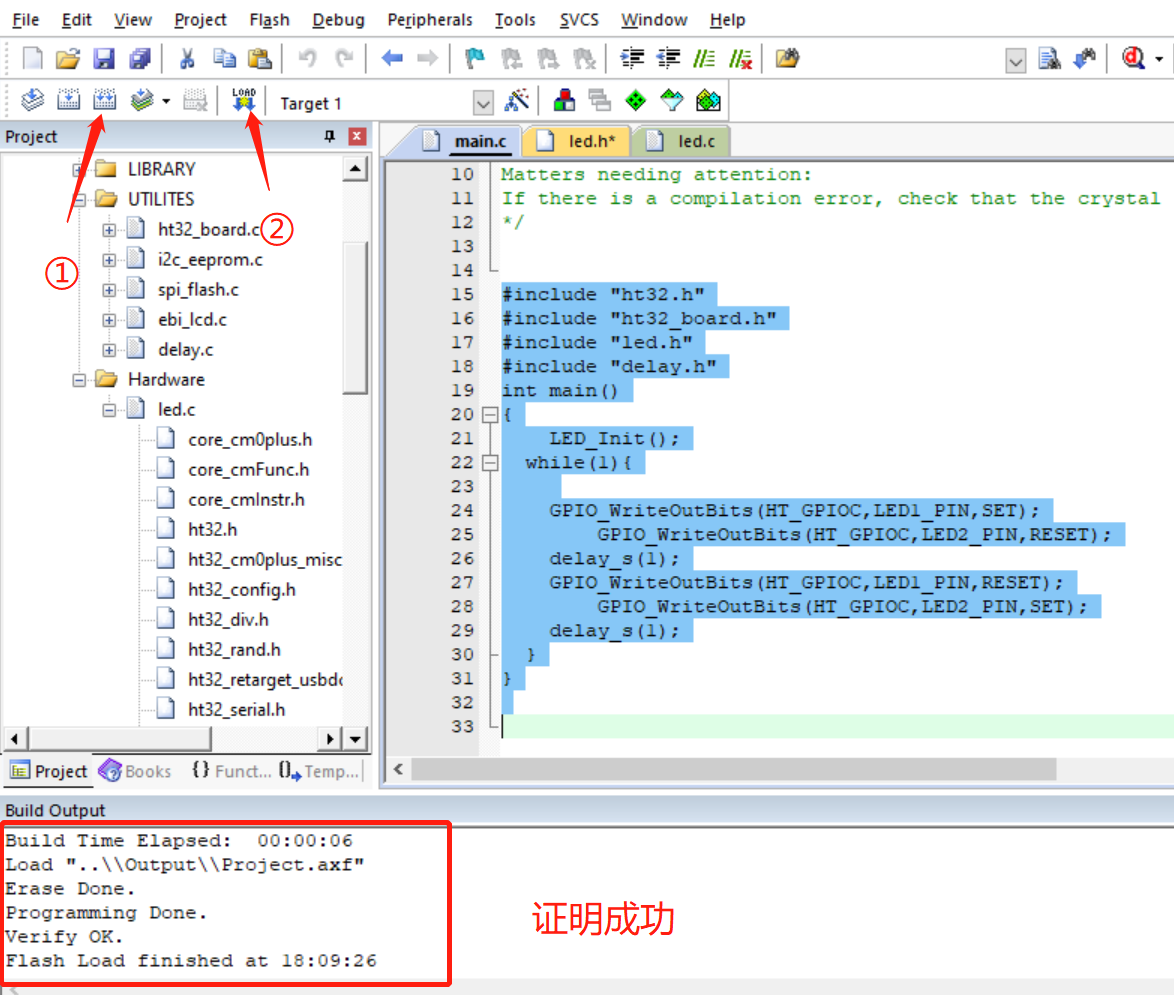Save the current file
Screen dimensions: 1174x995
(x=103, y=58)
